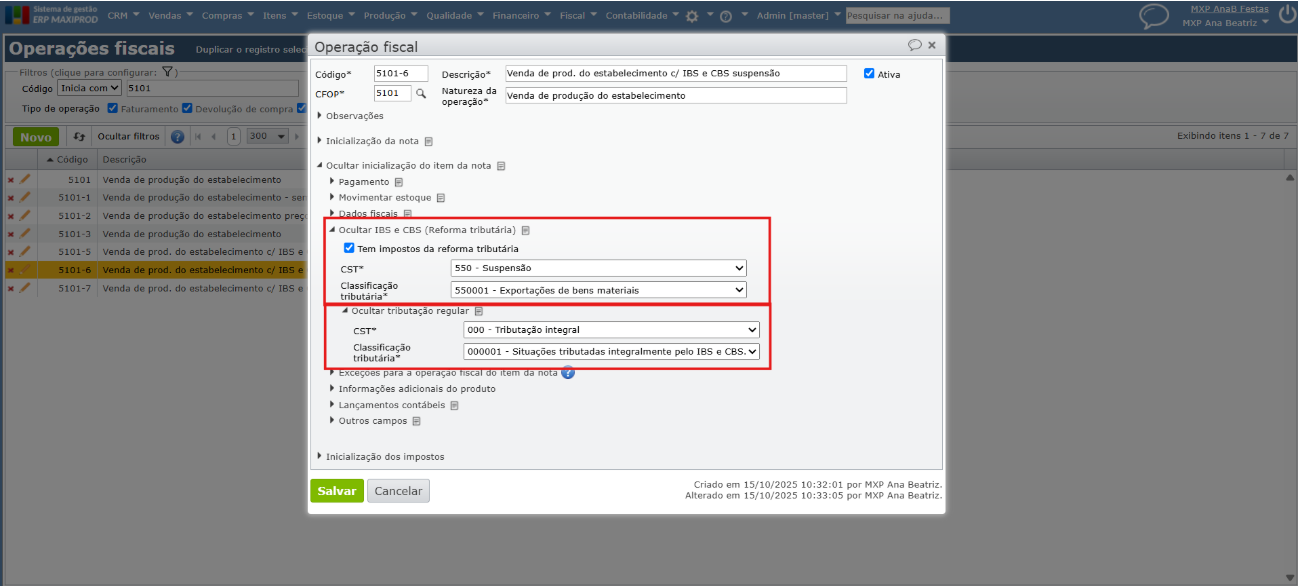
Task: Click form icon beside Movimentar estoque
Action: tap(440, 198)
